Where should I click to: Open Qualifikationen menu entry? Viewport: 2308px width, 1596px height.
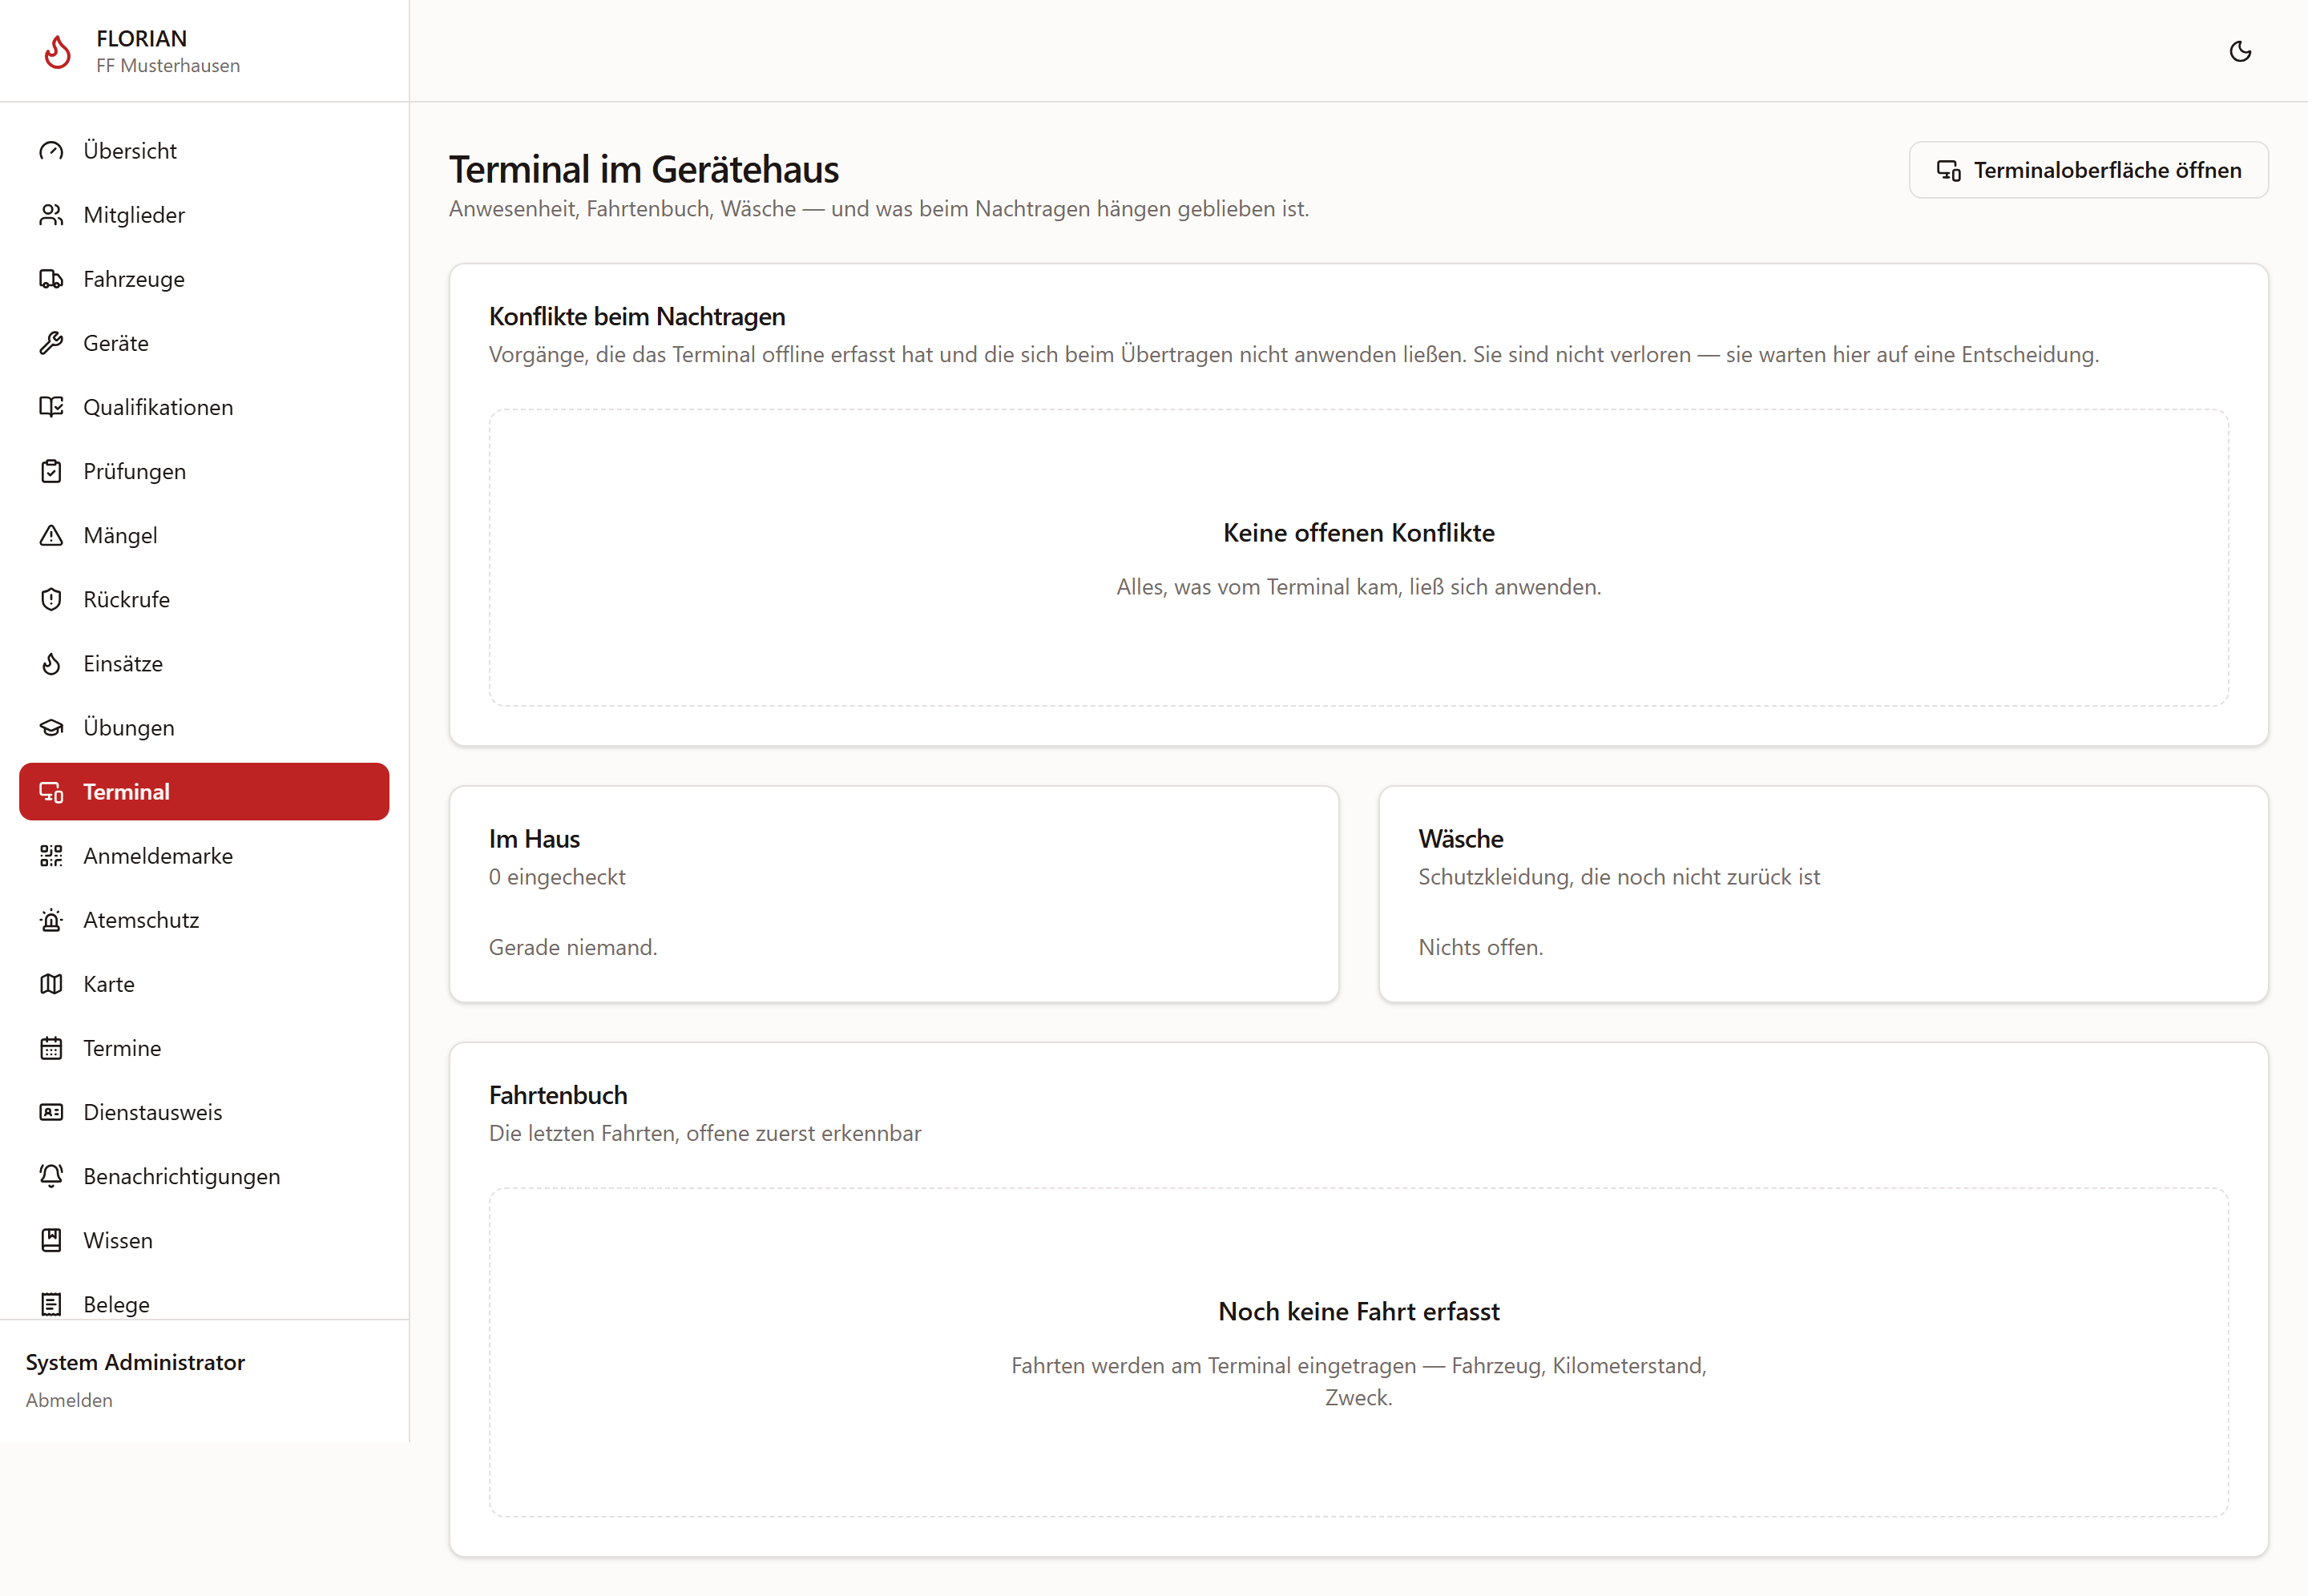204,407
